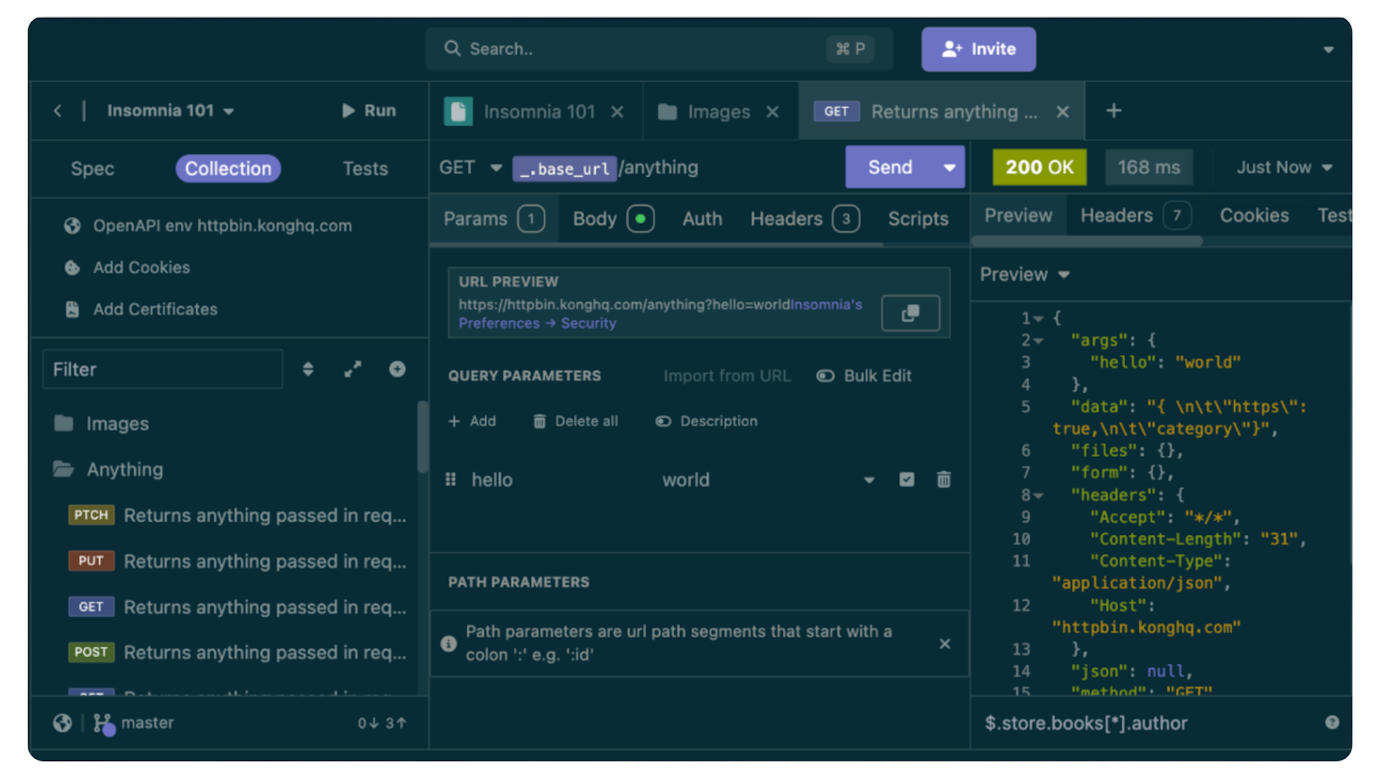Screen dimensions: 1380x777
Task: Switch to the Headers response tab
Action: [x=1117, y=215]
